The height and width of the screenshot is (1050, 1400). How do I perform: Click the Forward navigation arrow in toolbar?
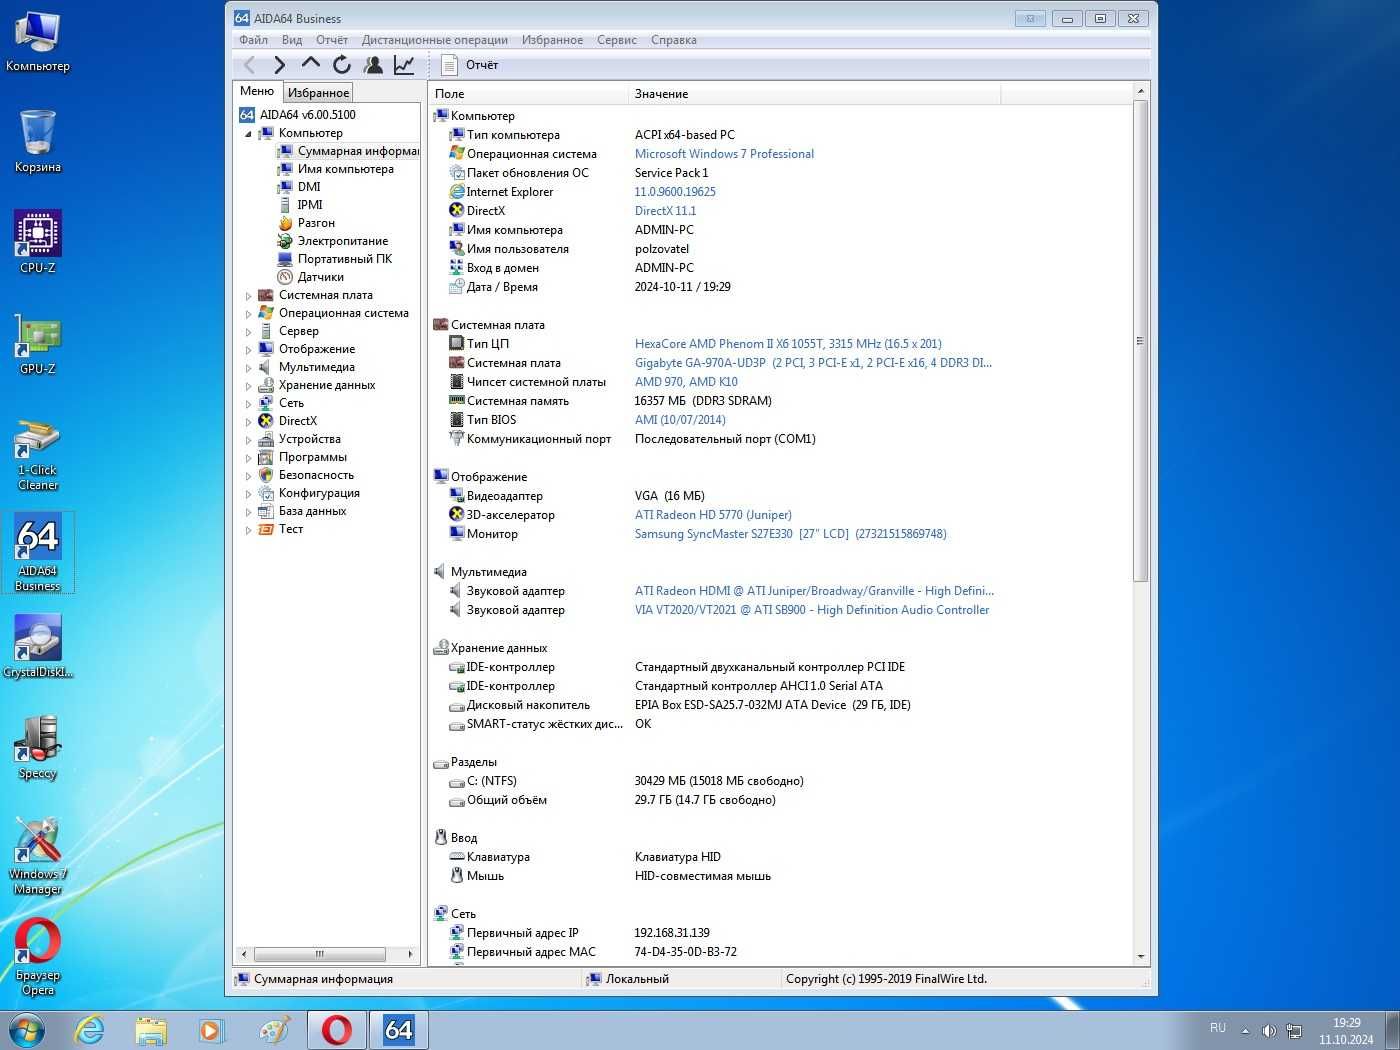(279, 65)
